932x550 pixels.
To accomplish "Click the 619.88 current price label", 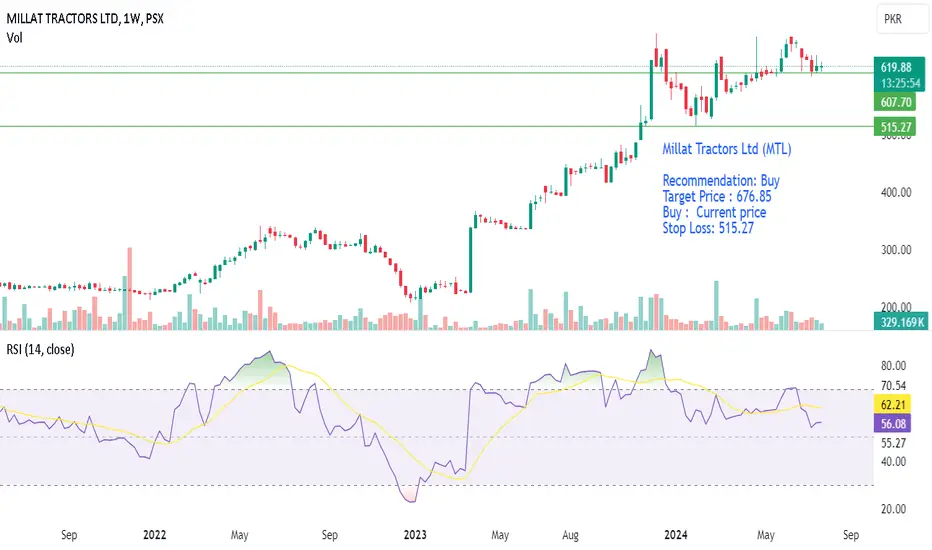I will coord(896,67).
